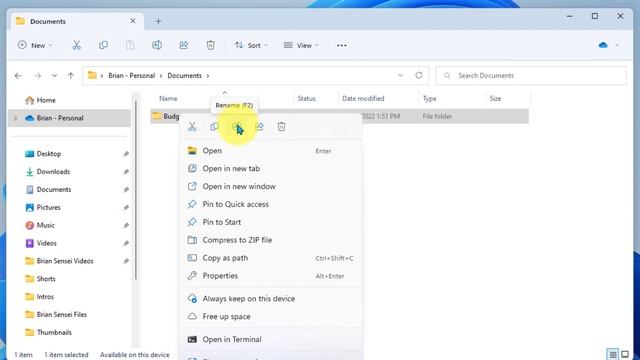This screenshot has height=360, width=640.
Task: Select Open in Terminal
Action: pyautogui.click(x=270, y=340)
